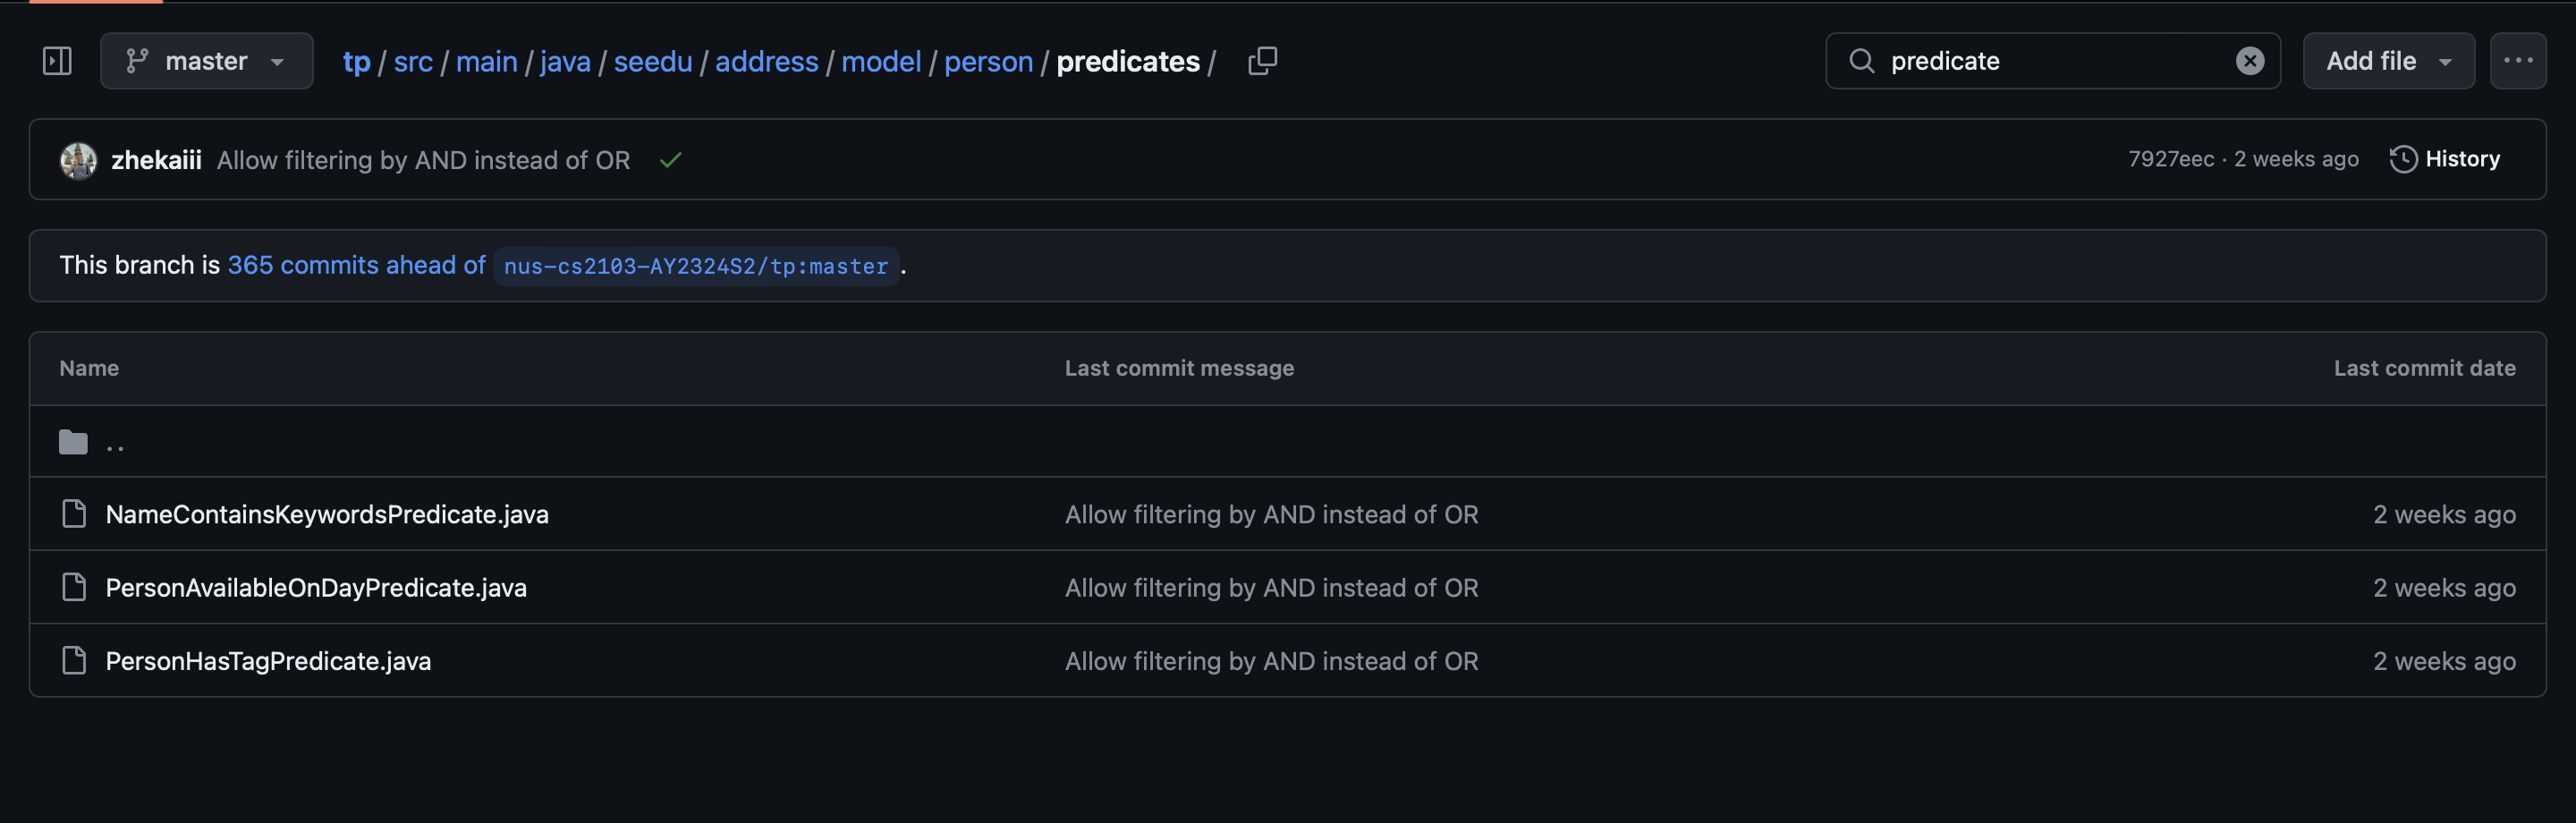Click the tp repository root breadcrumb
Image resolution: width=2576 pixels, height=823 pixels.
356,62
